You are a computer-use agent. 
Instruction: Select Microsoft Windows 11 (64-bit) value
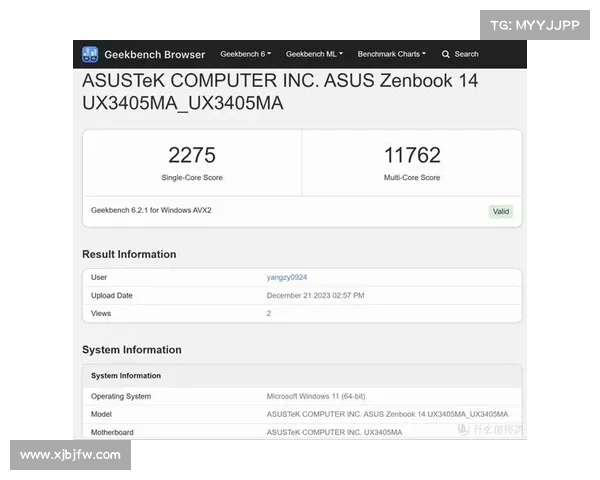(316, 396)
